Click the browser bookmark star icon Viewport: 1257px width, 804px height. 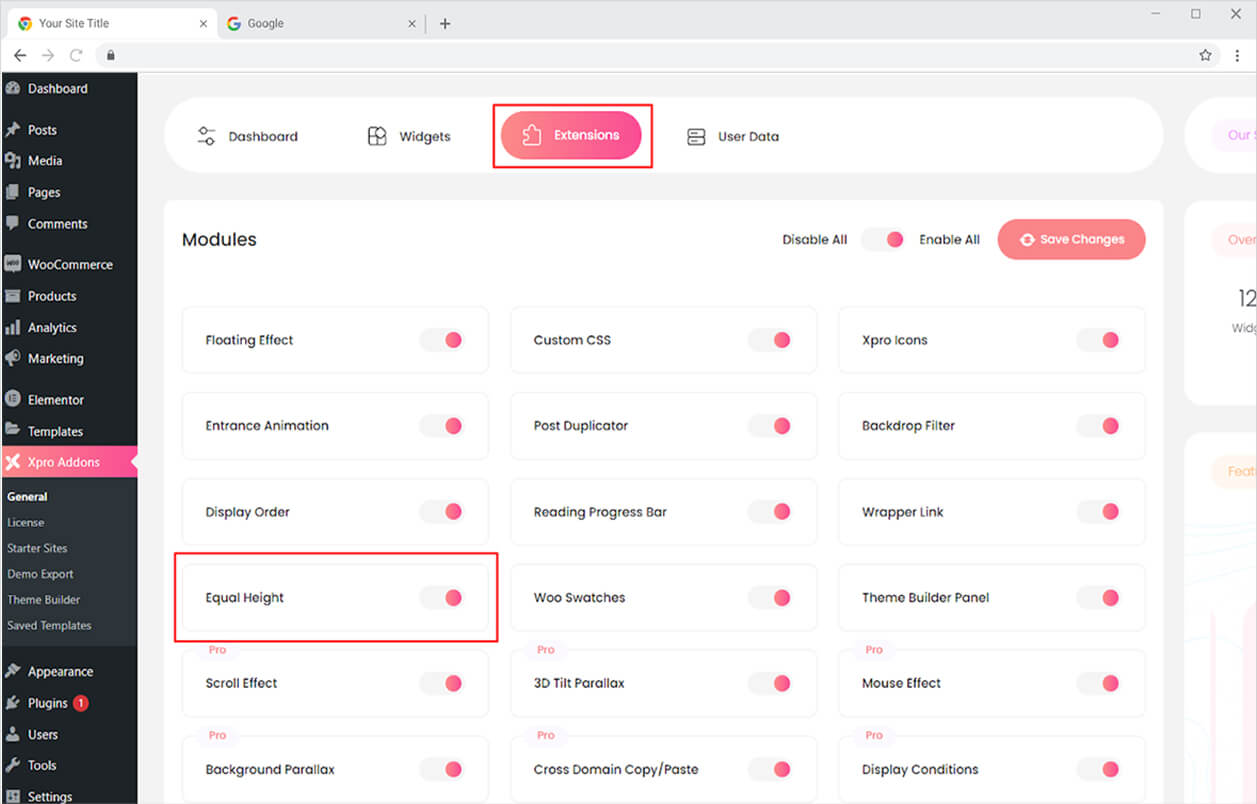[1205, 56]
